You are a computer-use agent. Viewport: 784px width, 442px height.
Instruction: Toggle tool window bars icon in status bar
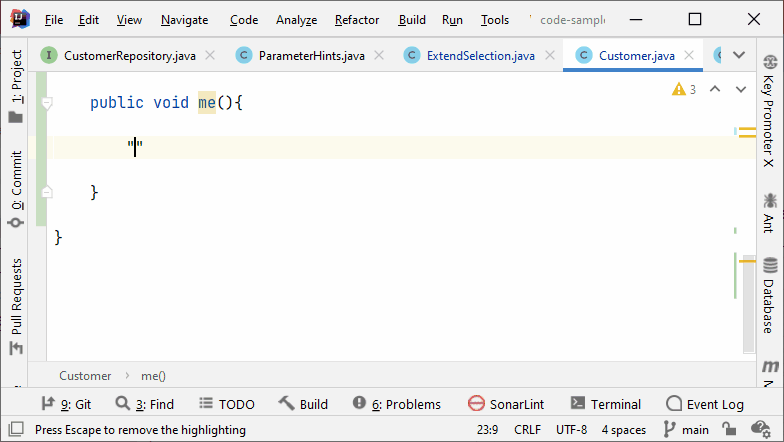click(16, 429)
